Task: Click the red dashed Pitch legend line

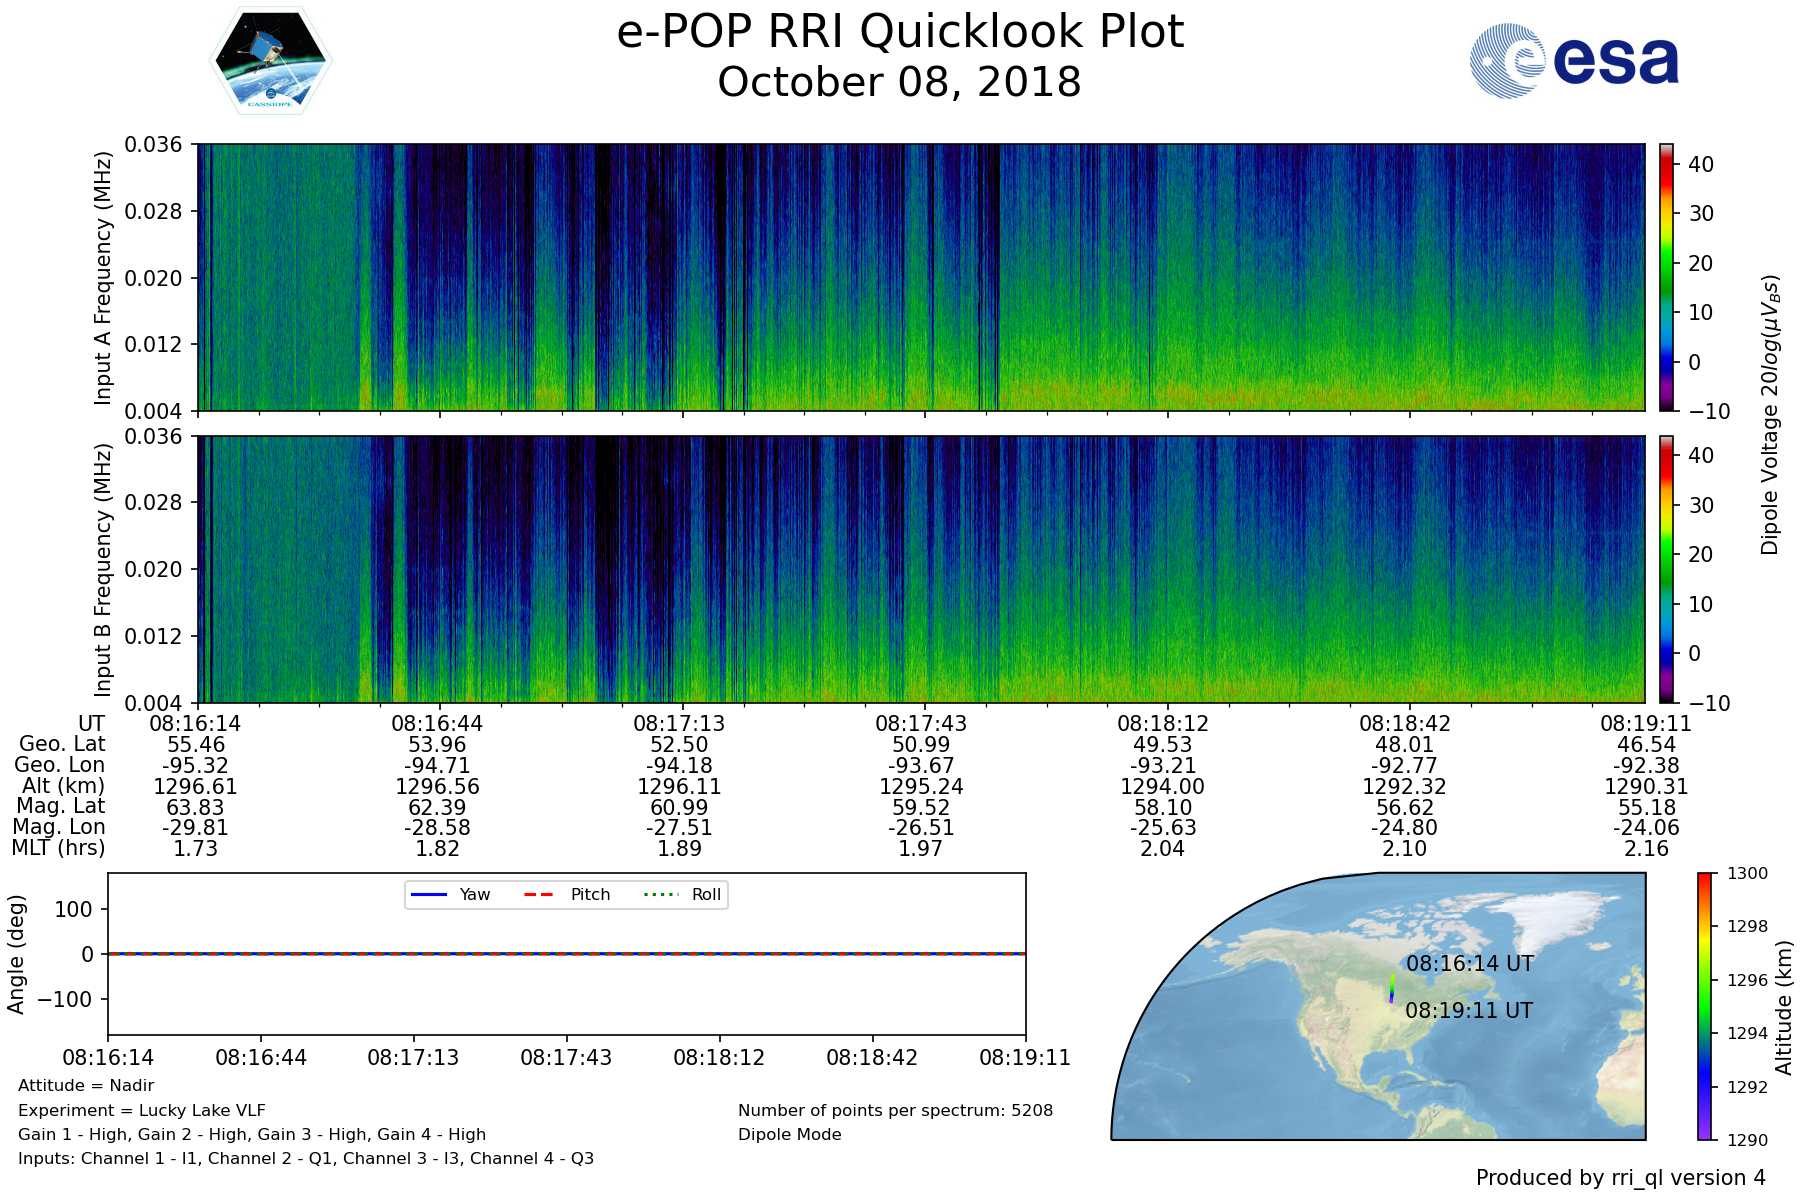Action: (539, 894)
